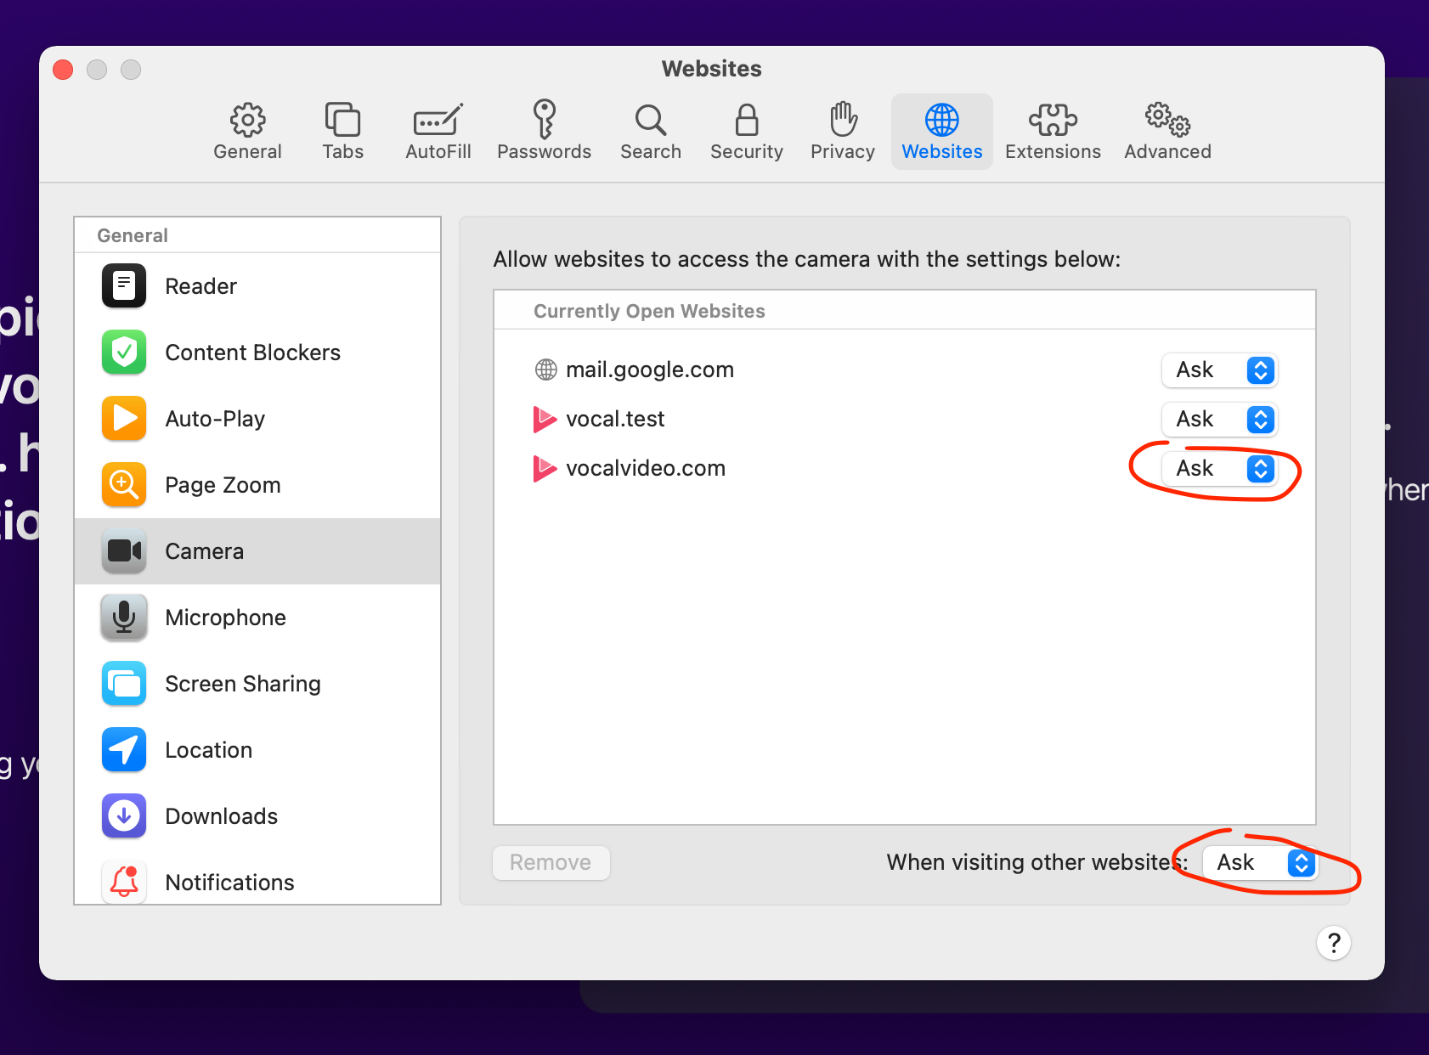1429x1055 pixels.
Task: Switch to the AutoFill tab
Action: point(438,131)
